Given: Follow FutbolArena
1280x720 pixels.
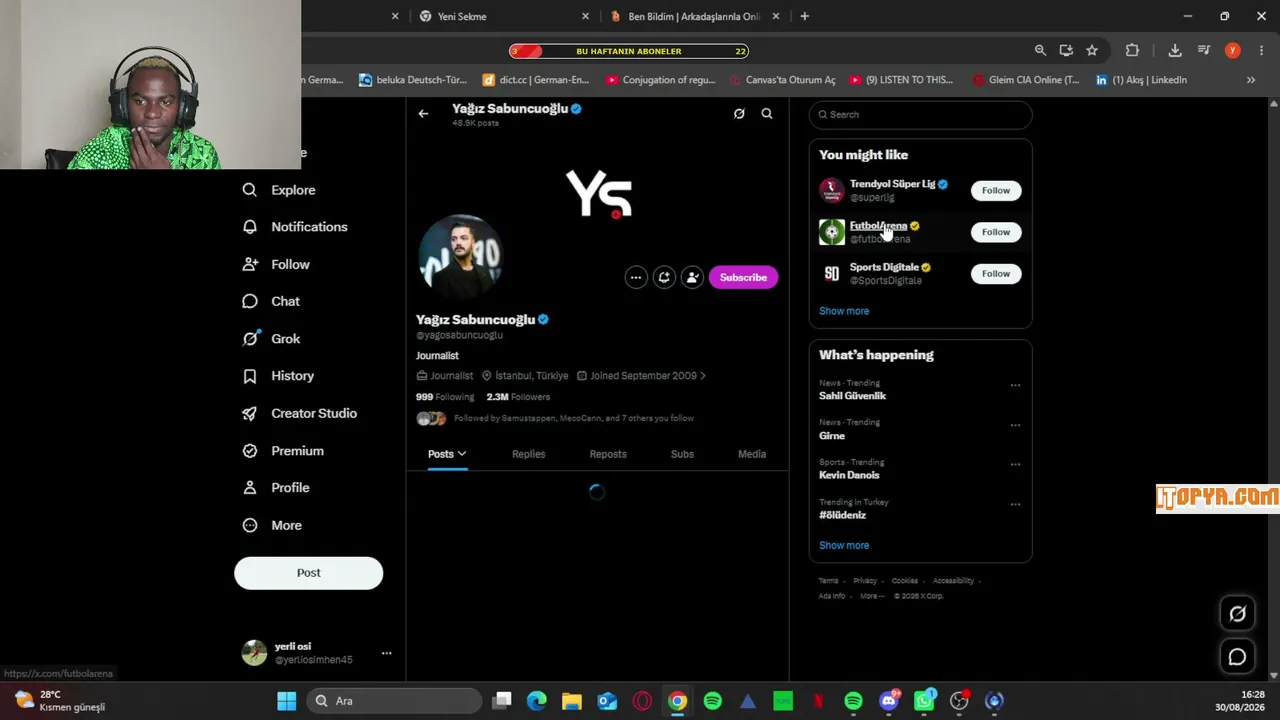Looking at the screenshot, I should coord(996,232).
